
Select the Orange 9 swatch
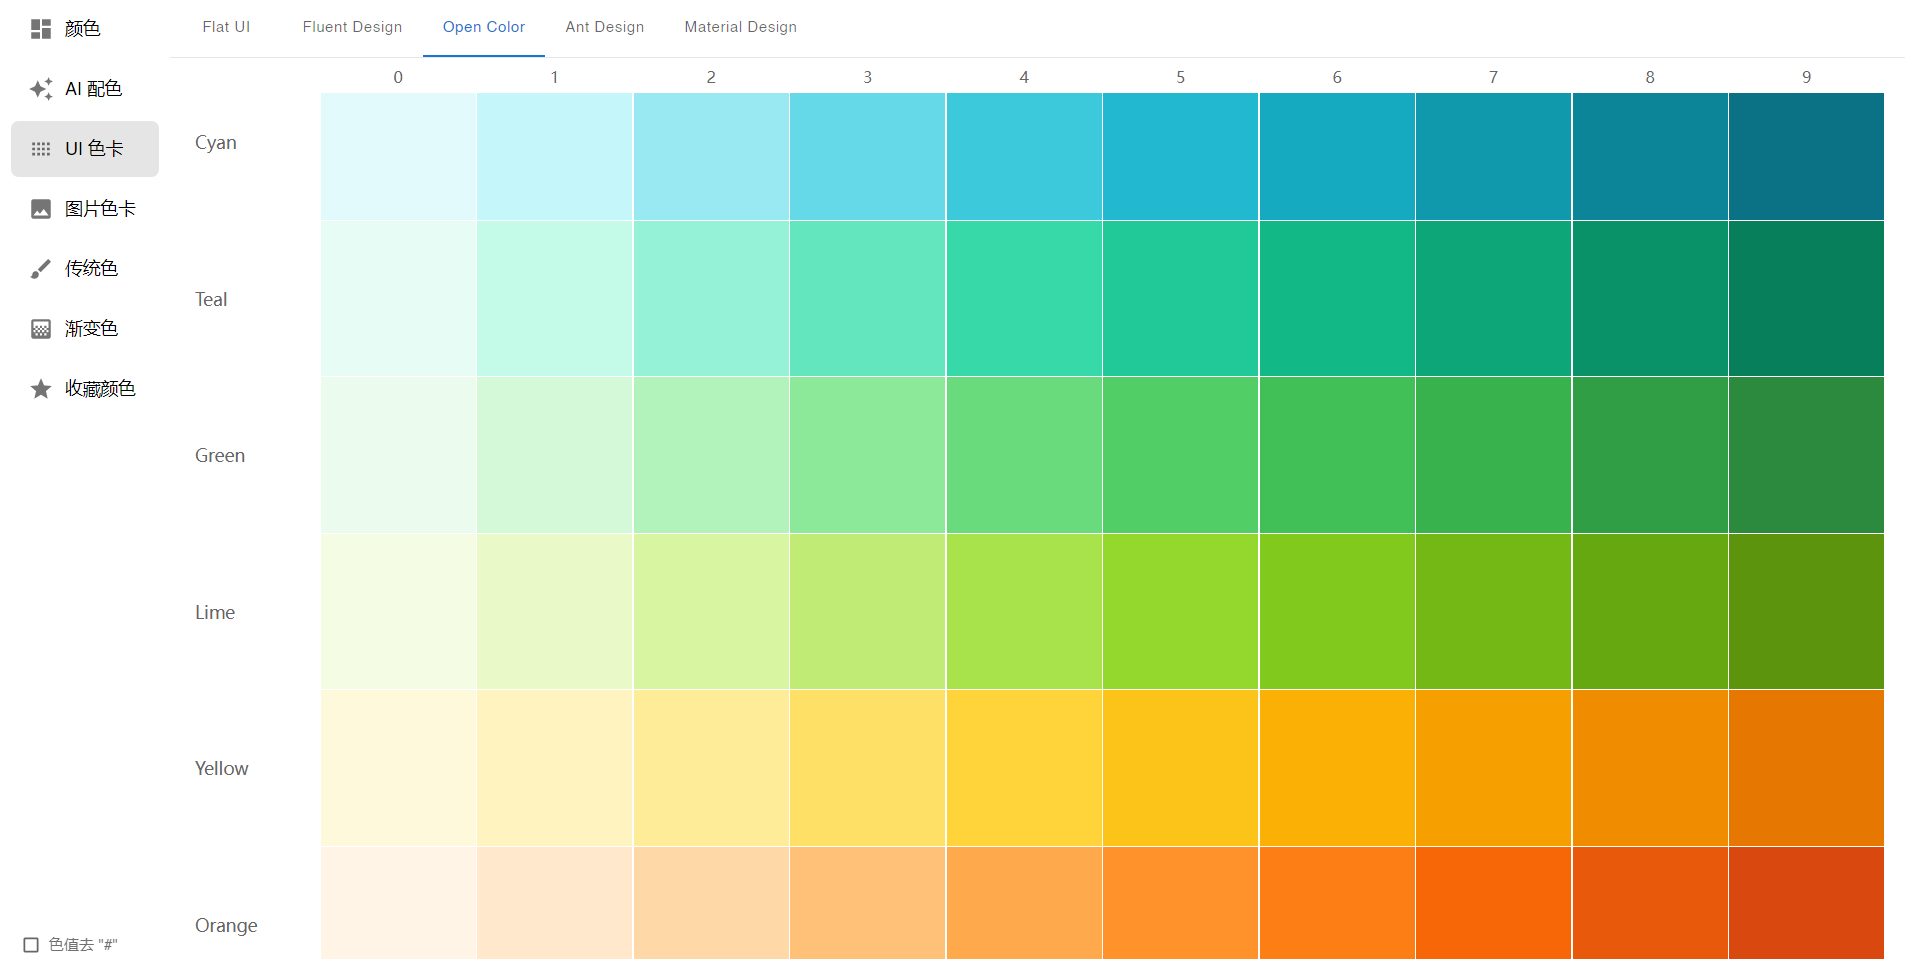pyautogui.click(x=1806, y=903)
